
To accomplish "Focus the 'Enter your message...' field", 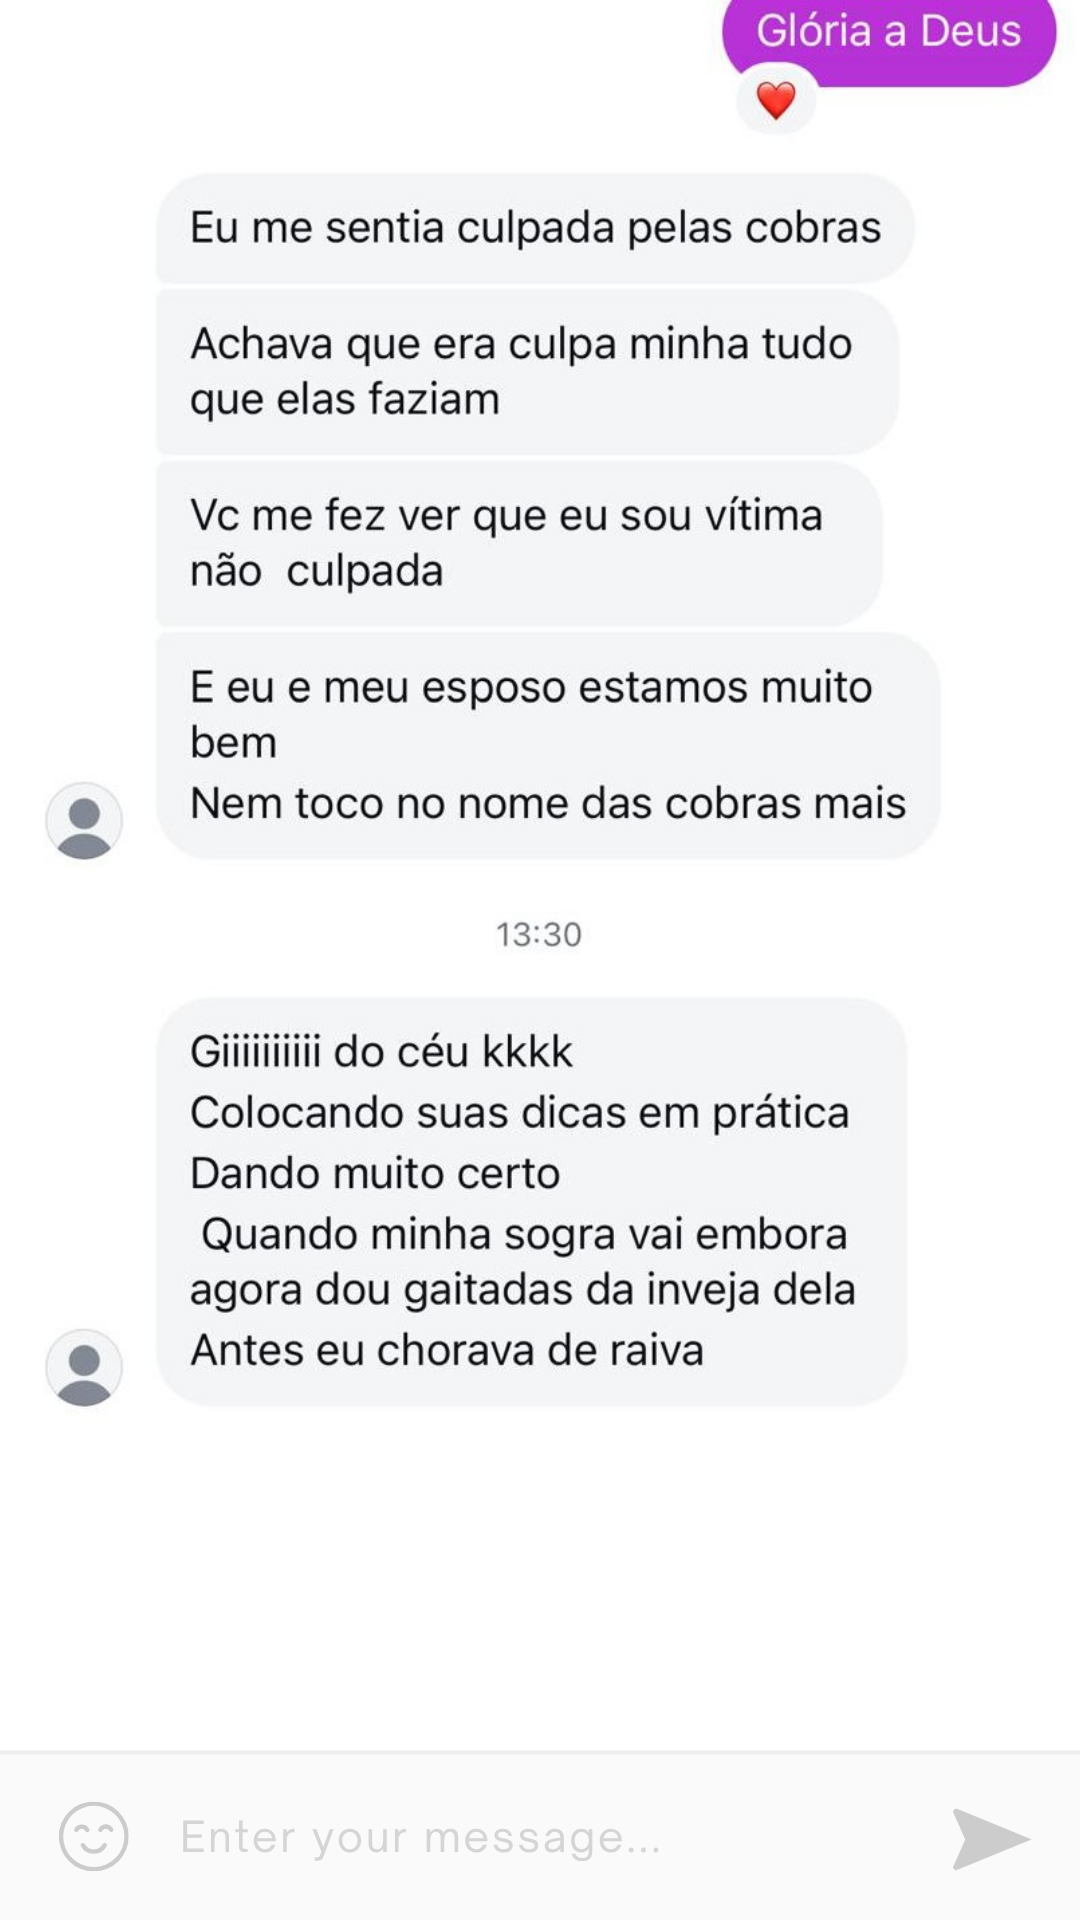I will pos(540,1837).
